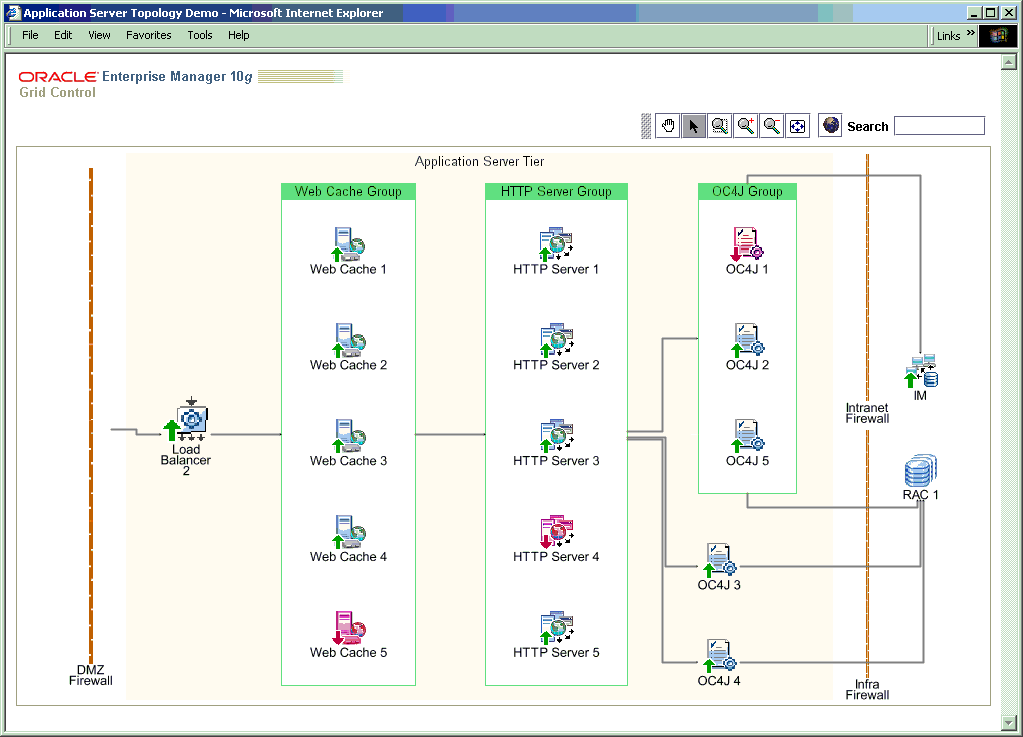Select the down HTTP Server 4 icon
The width and height of the screenshot is (1023, 737).
(556, 532)
